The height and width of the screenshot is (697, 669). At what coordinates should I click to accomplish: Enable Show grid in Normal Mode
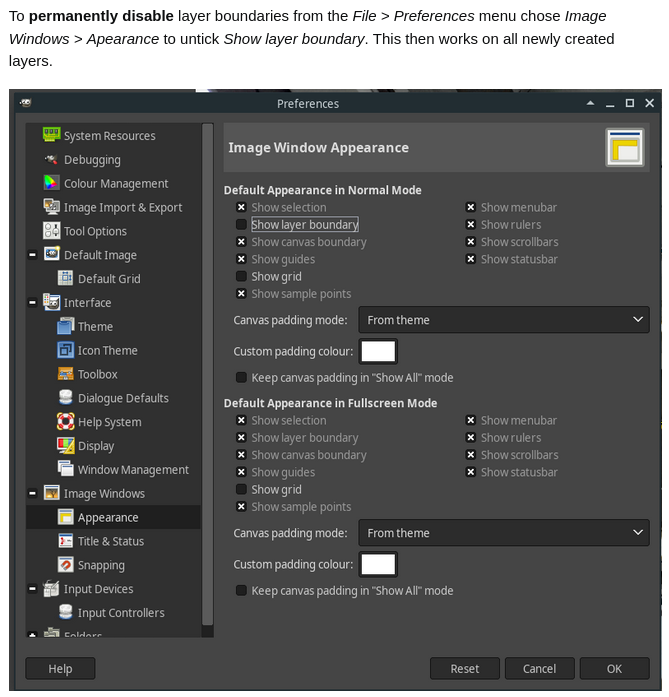[x=241, y=276]
